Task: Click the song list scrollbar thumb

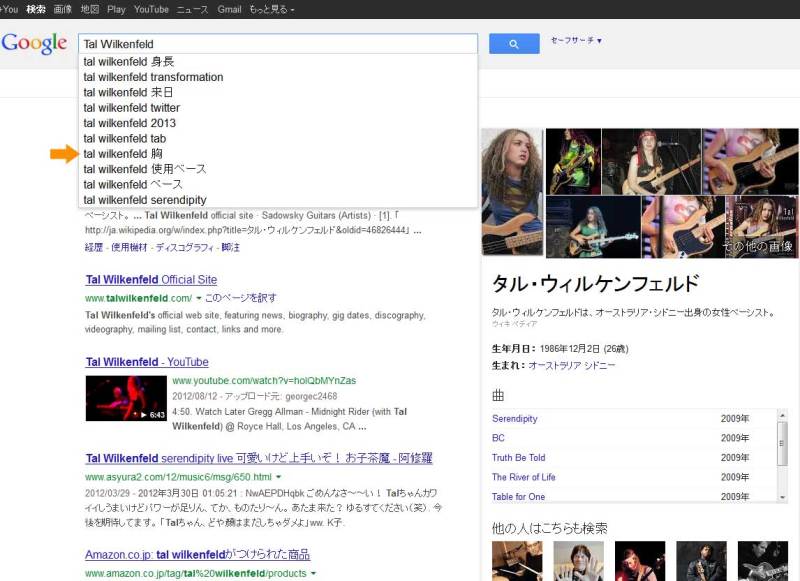Action: [x=782, y=443]
